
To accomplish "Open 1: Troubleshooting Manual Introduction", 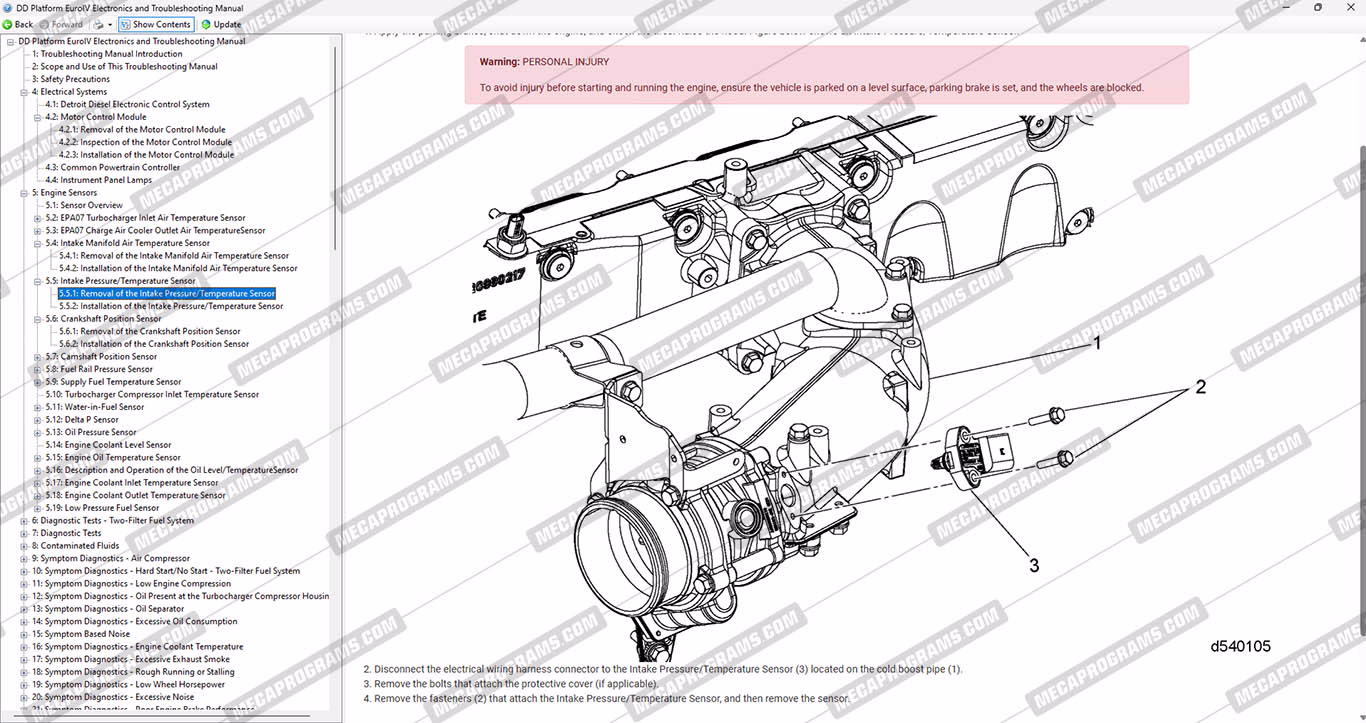I will (x=107, y=54).
